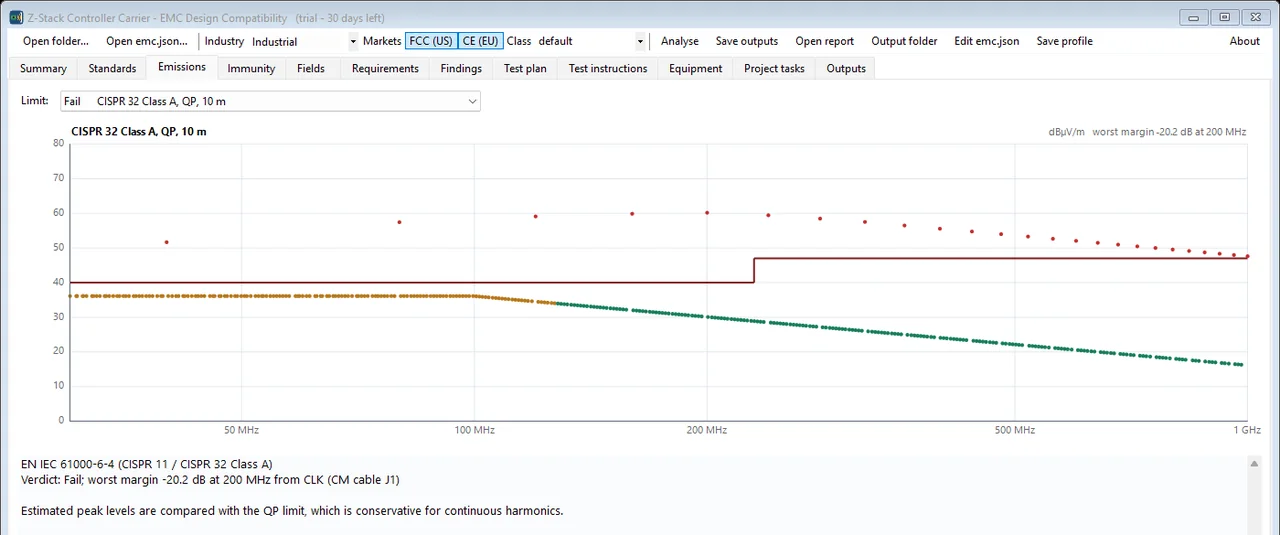Open the About item

pyautogui.click(x=1245, y=41)
